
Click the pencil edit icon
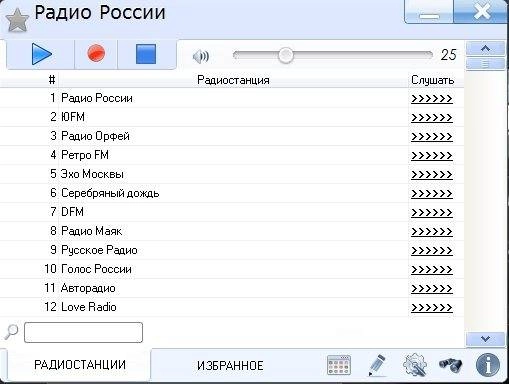(x=377, y=365)
